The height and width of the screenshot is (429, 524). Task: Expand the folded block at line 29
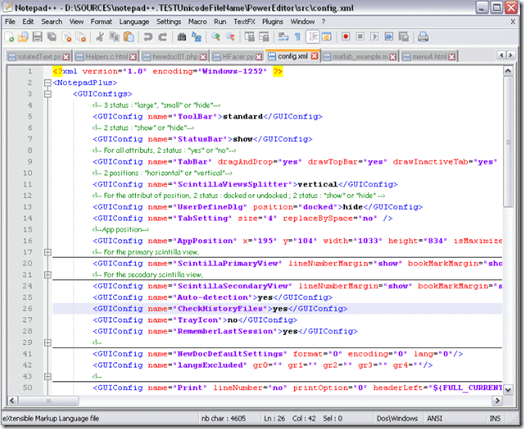(x=47, y=343)
